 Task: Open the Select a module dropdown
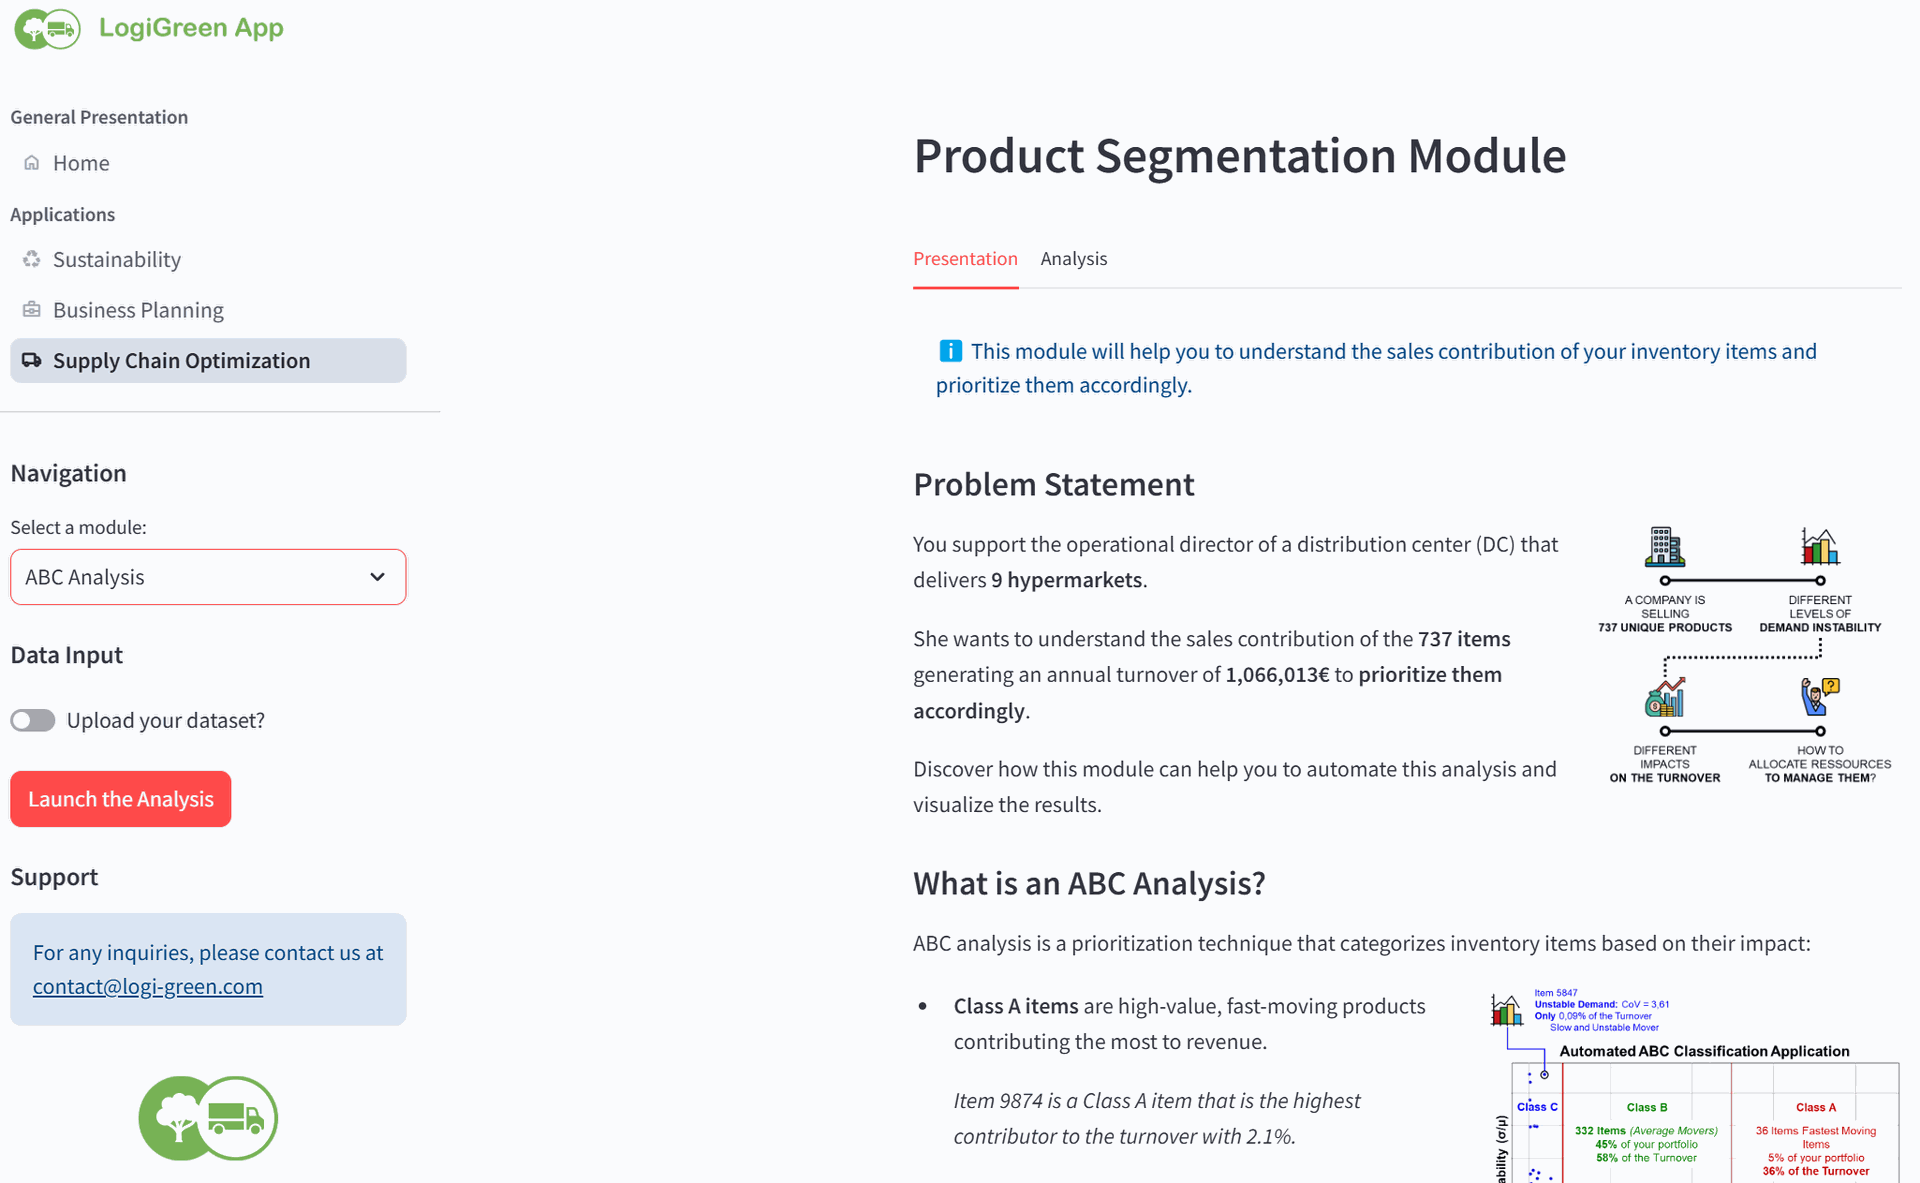208,577
